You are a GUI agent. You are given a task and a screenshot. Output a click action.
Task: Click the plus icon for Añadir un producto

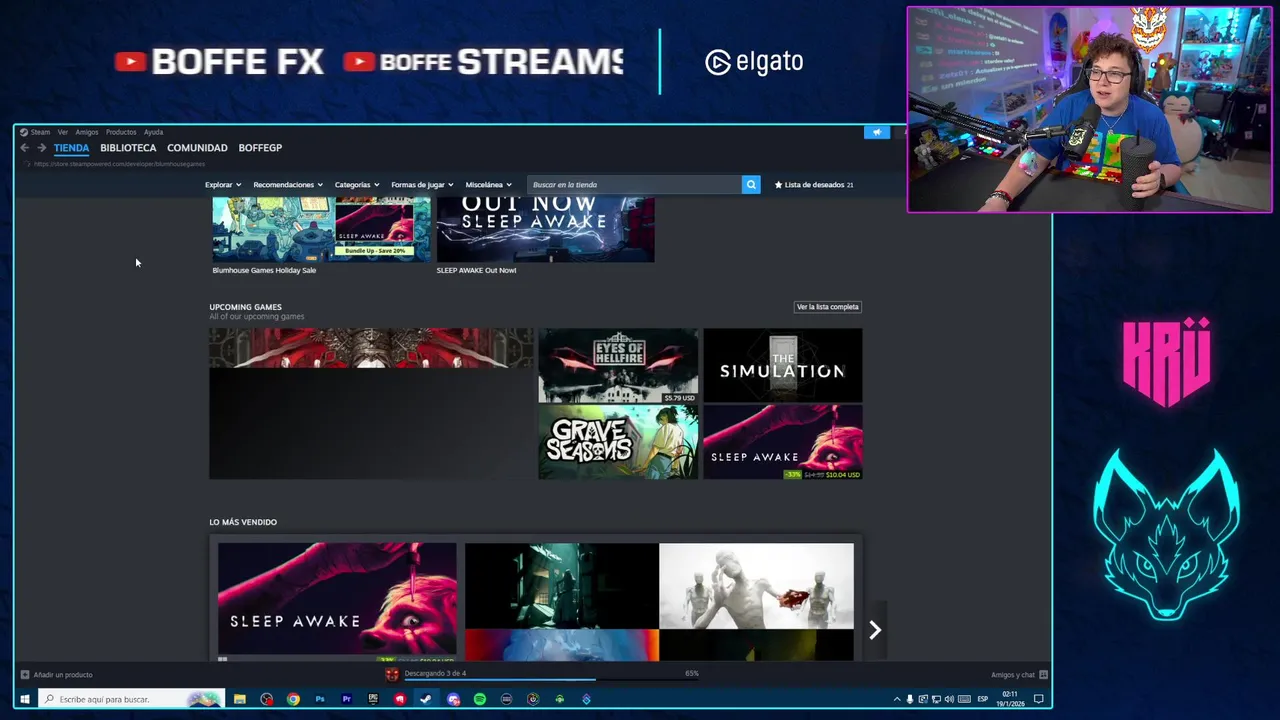click(25, 675)
